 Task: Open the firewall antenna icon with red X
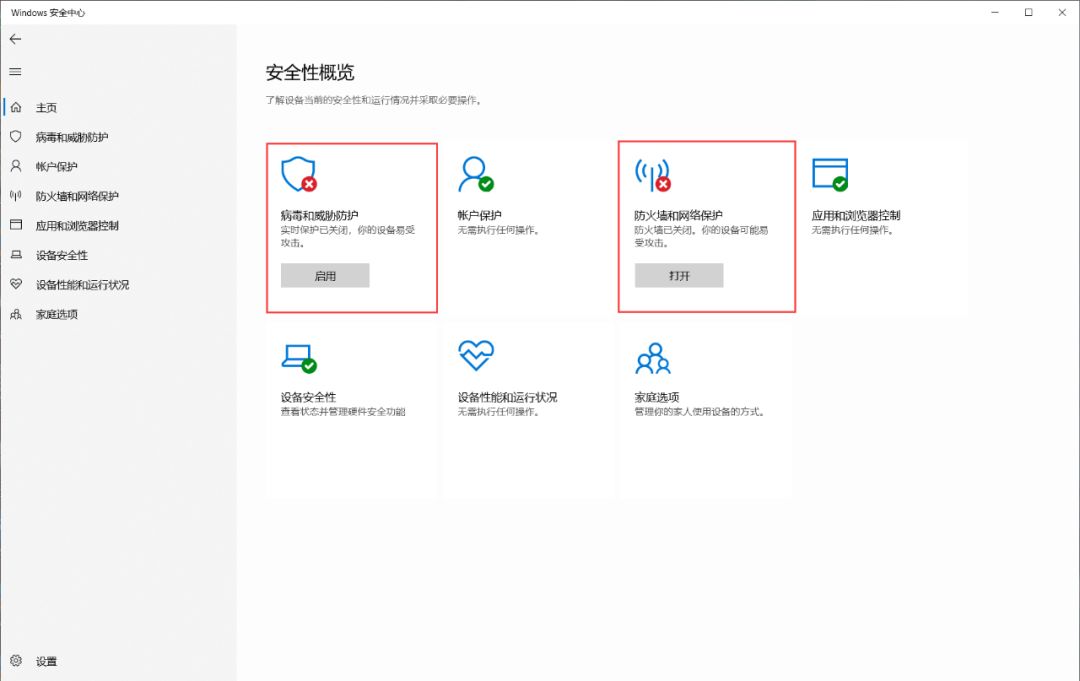[x=652, y=174]
